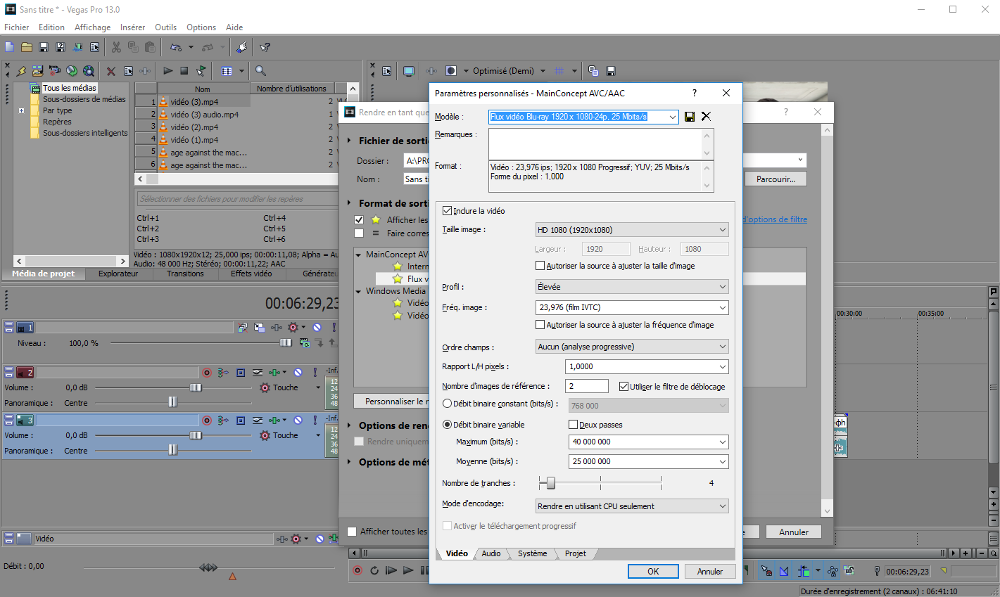Toggle Afficher toutes les checkbox in Render dialog

coord(352,531)
